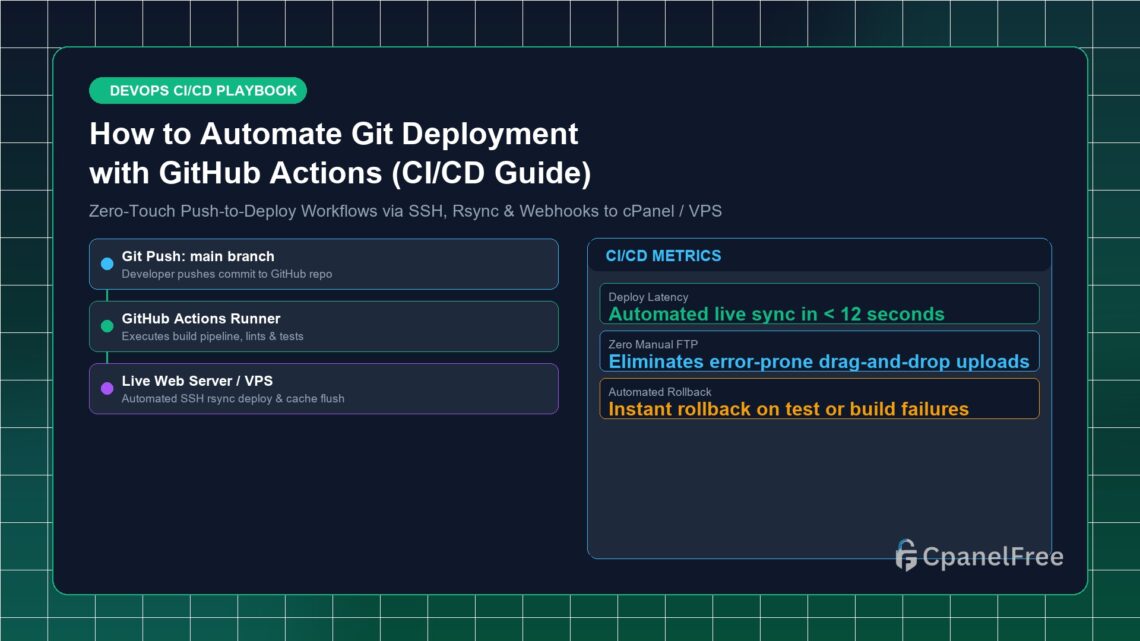Click the DEVOPS CI/CD PLAYBOOK badge
1140x641 pixels.
(198, 91)
